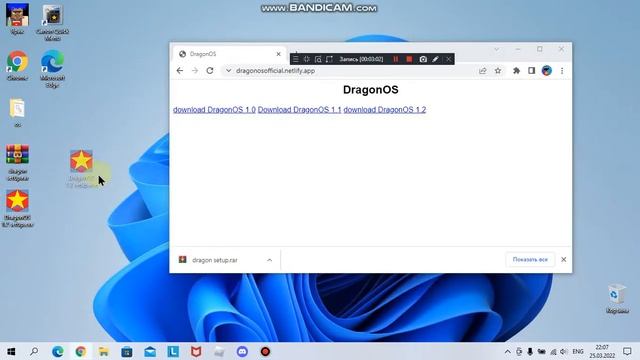Click Download DragonOS 1.1 link
This screenshot has height=360, width=640.
(299, 109)
